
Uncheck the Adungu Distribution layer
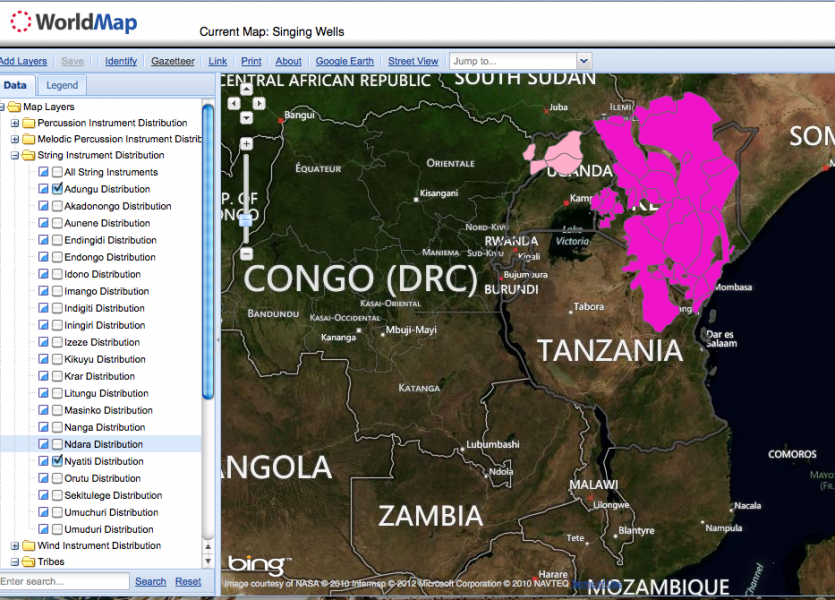coord(58,189)
